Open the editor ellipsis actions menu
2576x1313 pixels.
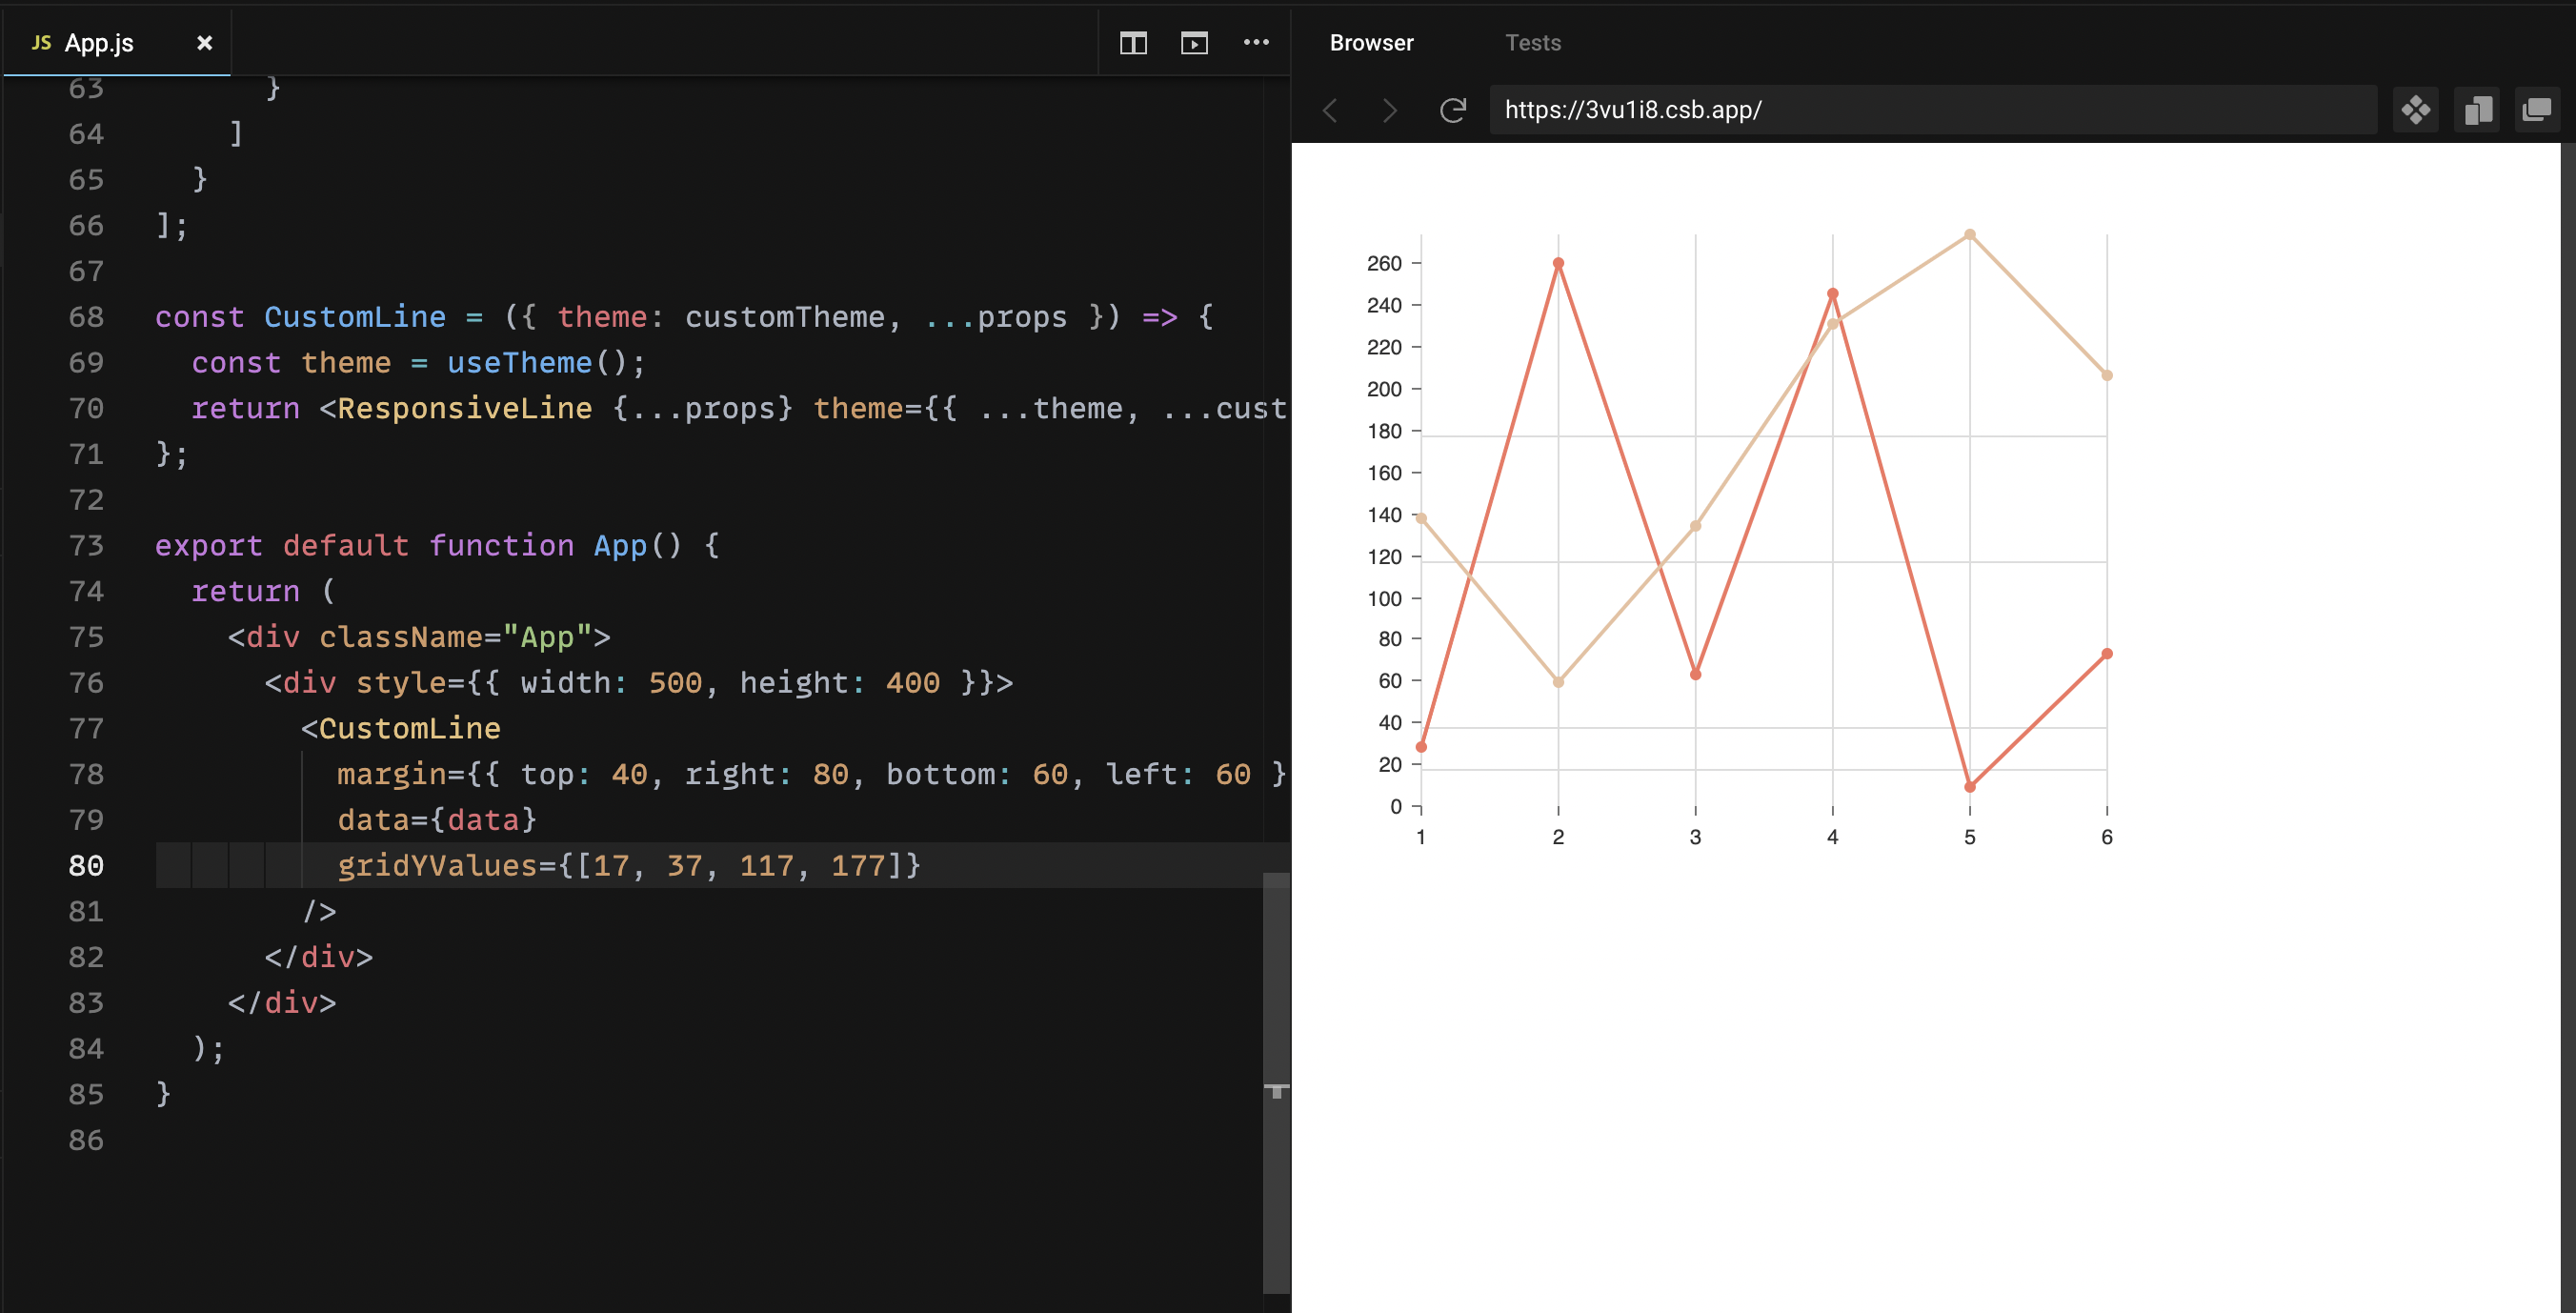[x=1256, y=43]
